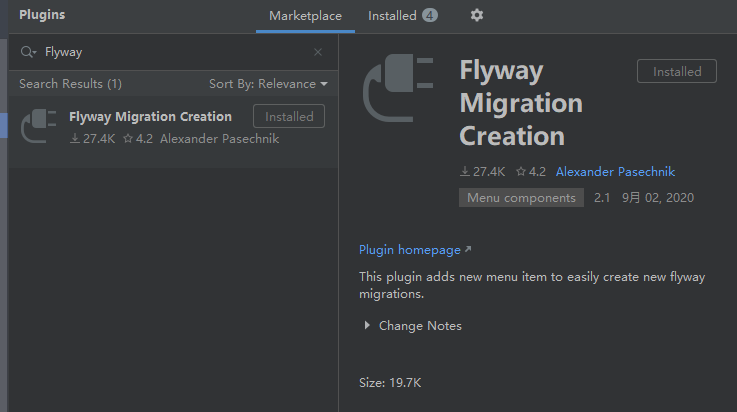Click Alexander Pasechnik text in result row
The height and width of the screenshot is (412, 737).
coord(220,139)
